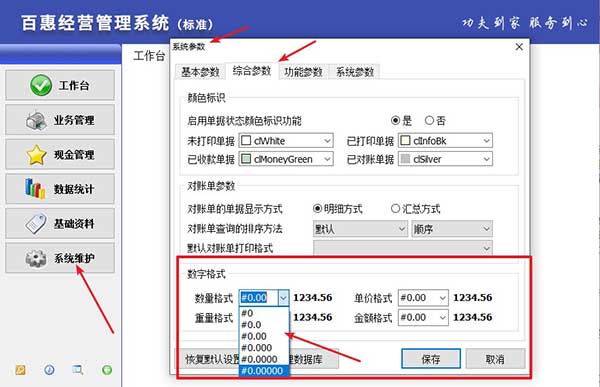
Task: Click the orange note icon at sidebar bottom
Action: (20, 370)
